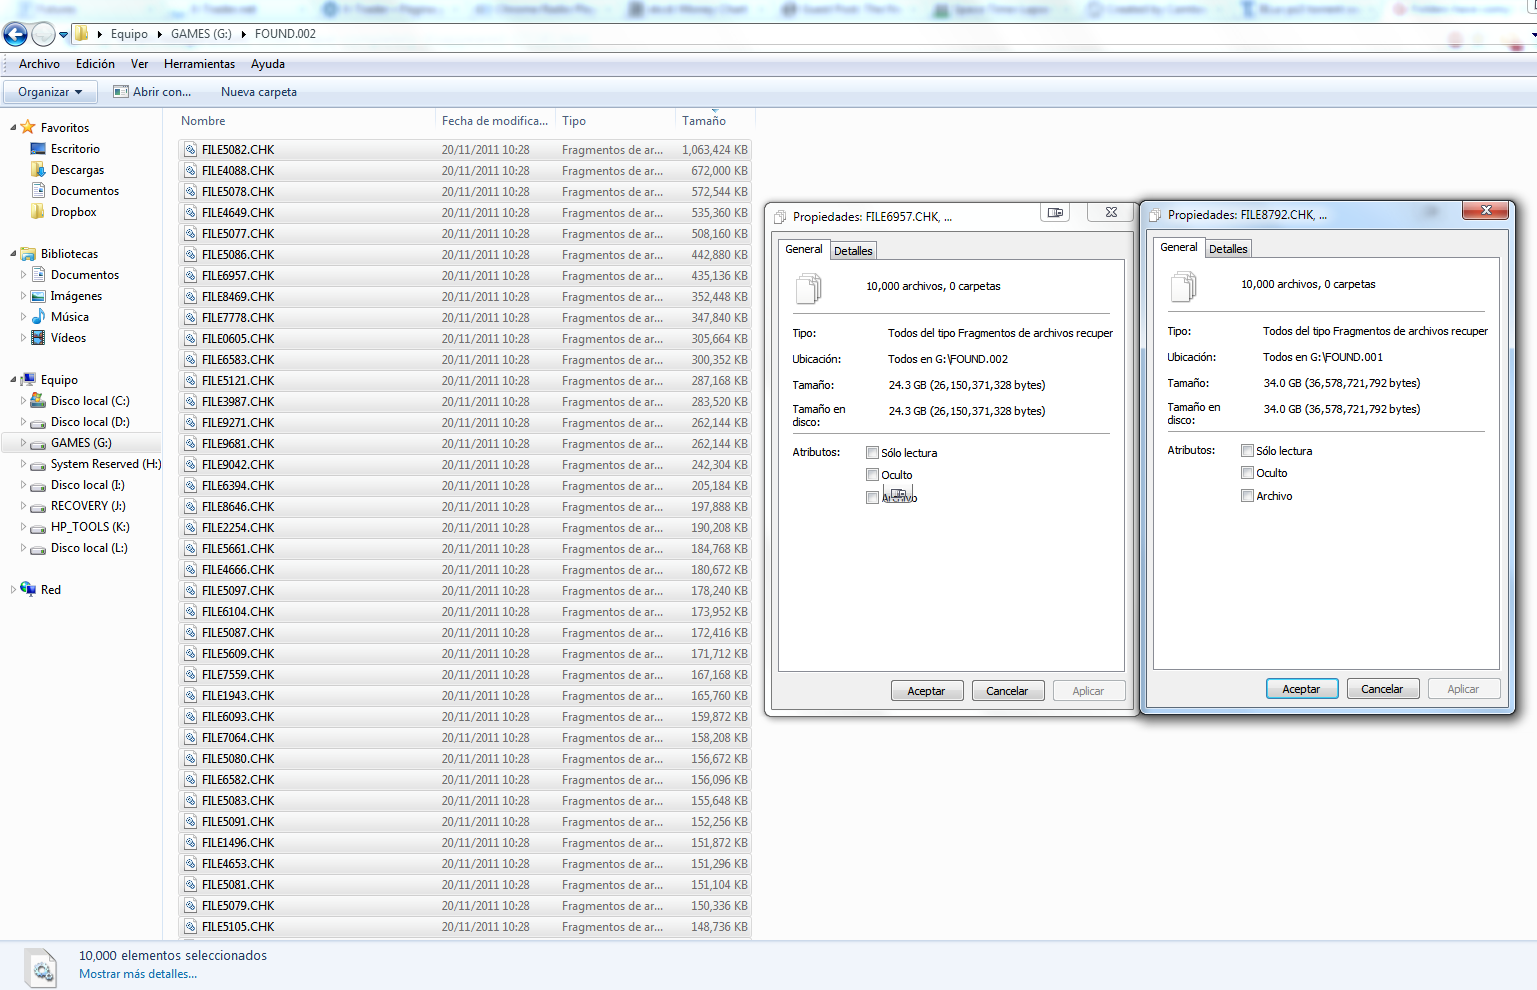The width and height of the screenshot is (1537, 990).
Task: Click the Back navigation arrow button
Action: 15,35
